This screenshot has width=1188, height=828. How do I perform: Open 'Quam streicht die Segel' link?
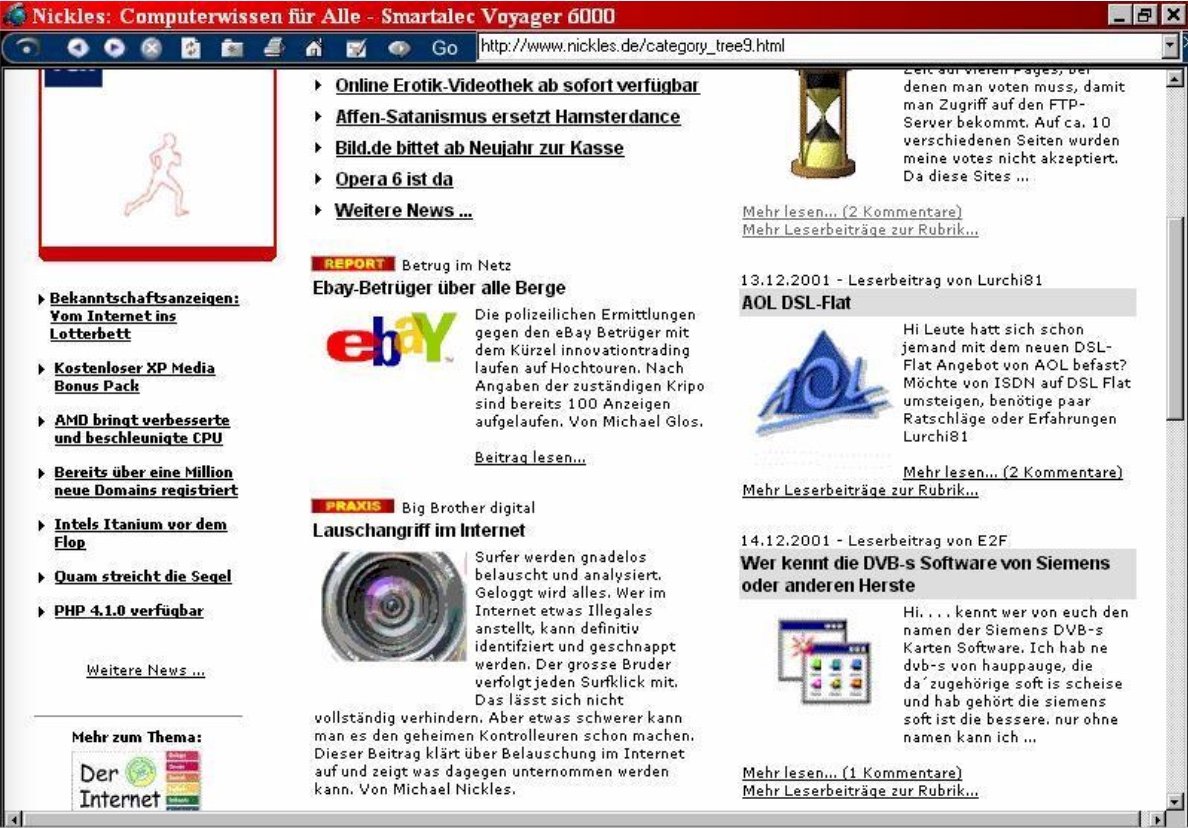click(x=142, y=576)
